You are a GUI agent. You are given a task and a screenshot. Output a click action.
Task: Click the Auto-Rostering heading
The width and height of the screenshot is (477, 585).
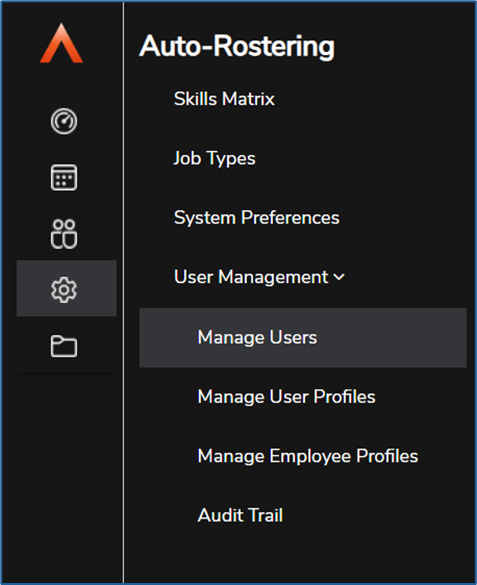click(237, 46)
